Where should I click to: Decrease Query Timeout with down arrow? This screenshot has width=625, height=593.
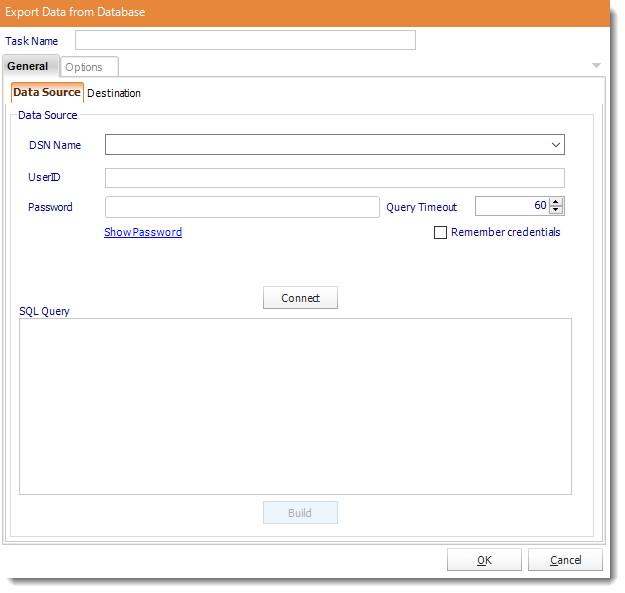tap(556, 210)
